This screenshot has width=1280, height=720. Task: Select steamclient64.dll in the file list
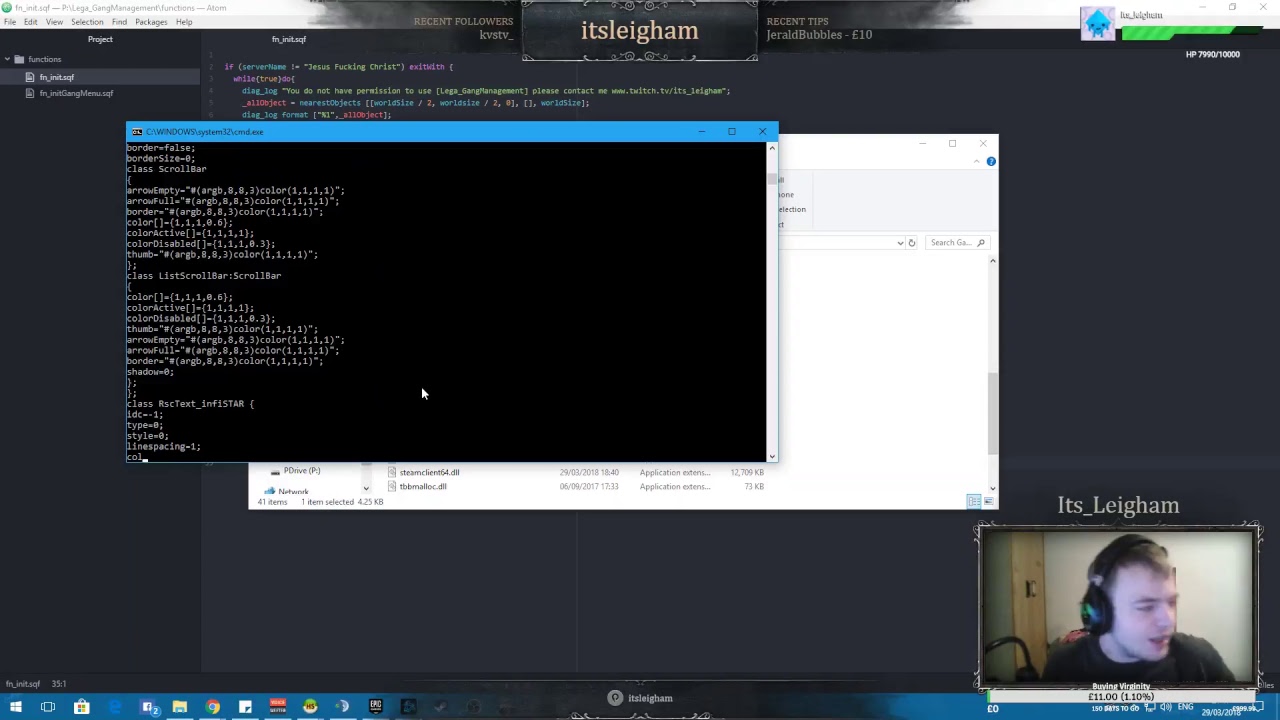429,472
